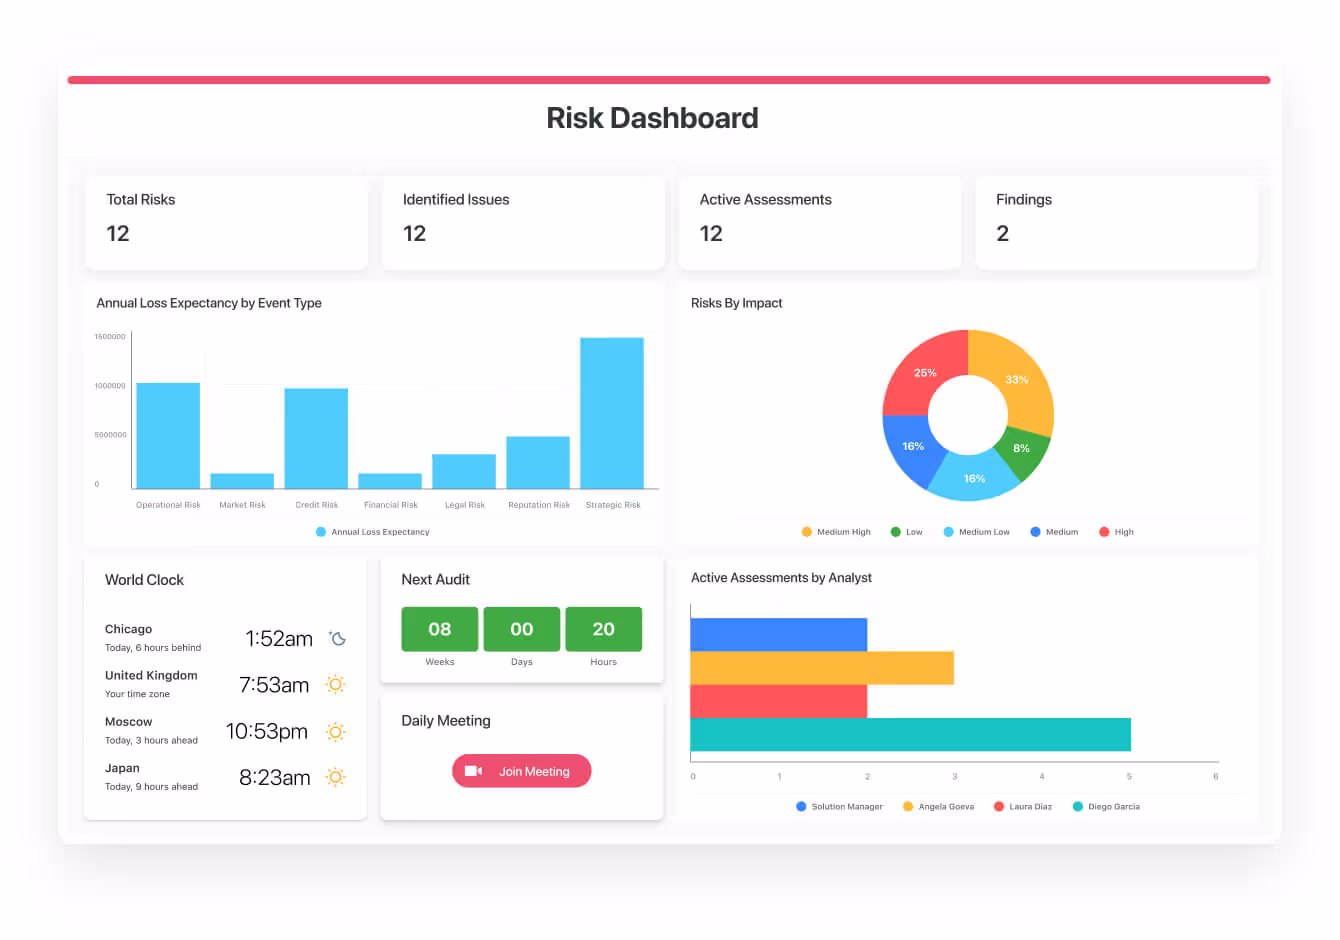Toggle the Medium High legend dot
1340x940 pixels.
coord(807,532)
